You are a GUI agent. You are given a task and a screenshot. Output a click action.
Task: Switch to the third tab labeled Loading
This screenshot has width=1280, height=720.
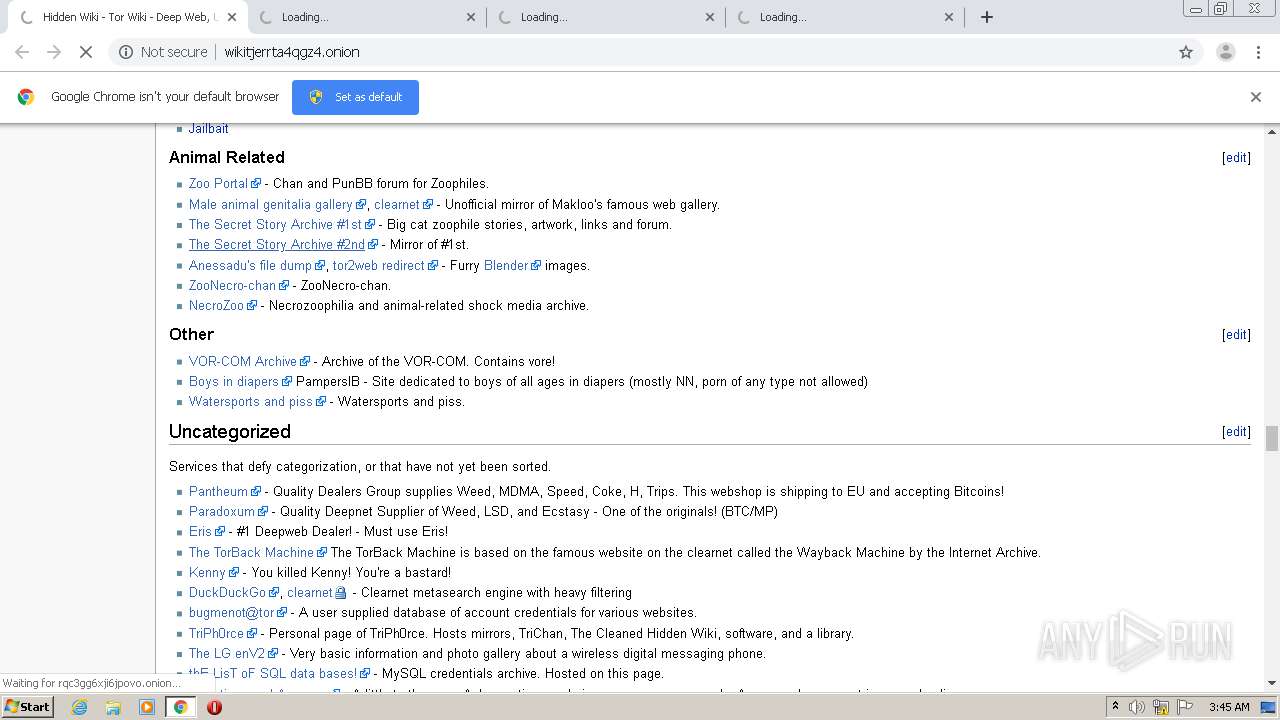[604, 17]
